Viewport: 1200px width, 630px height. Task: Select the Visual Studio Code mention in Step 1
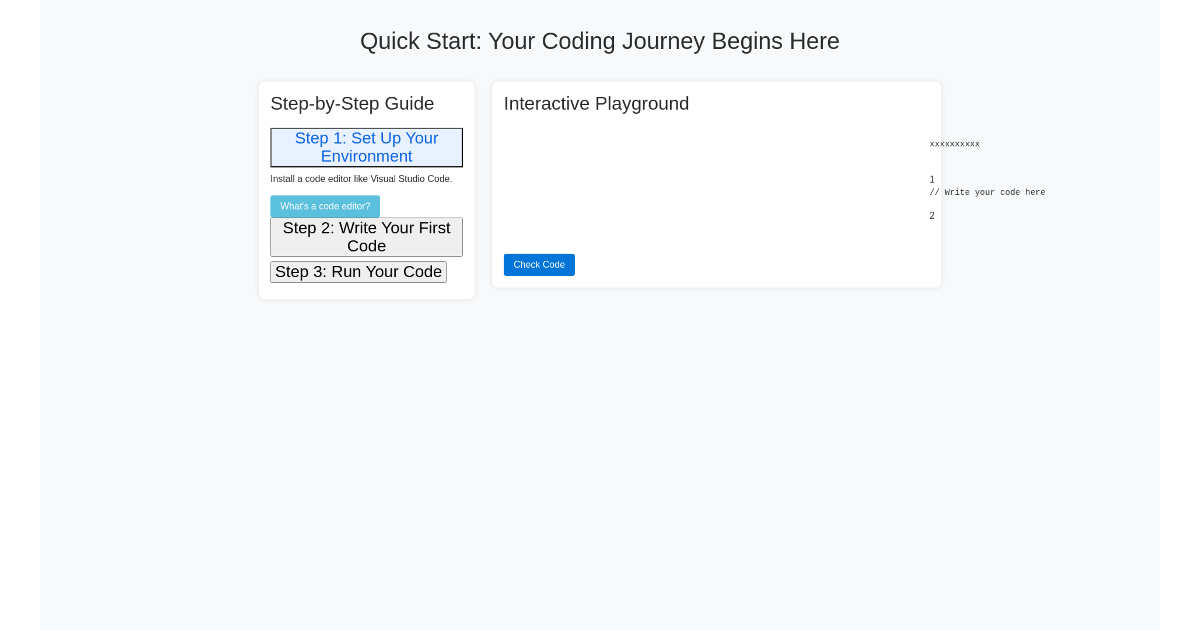(410, 179)
